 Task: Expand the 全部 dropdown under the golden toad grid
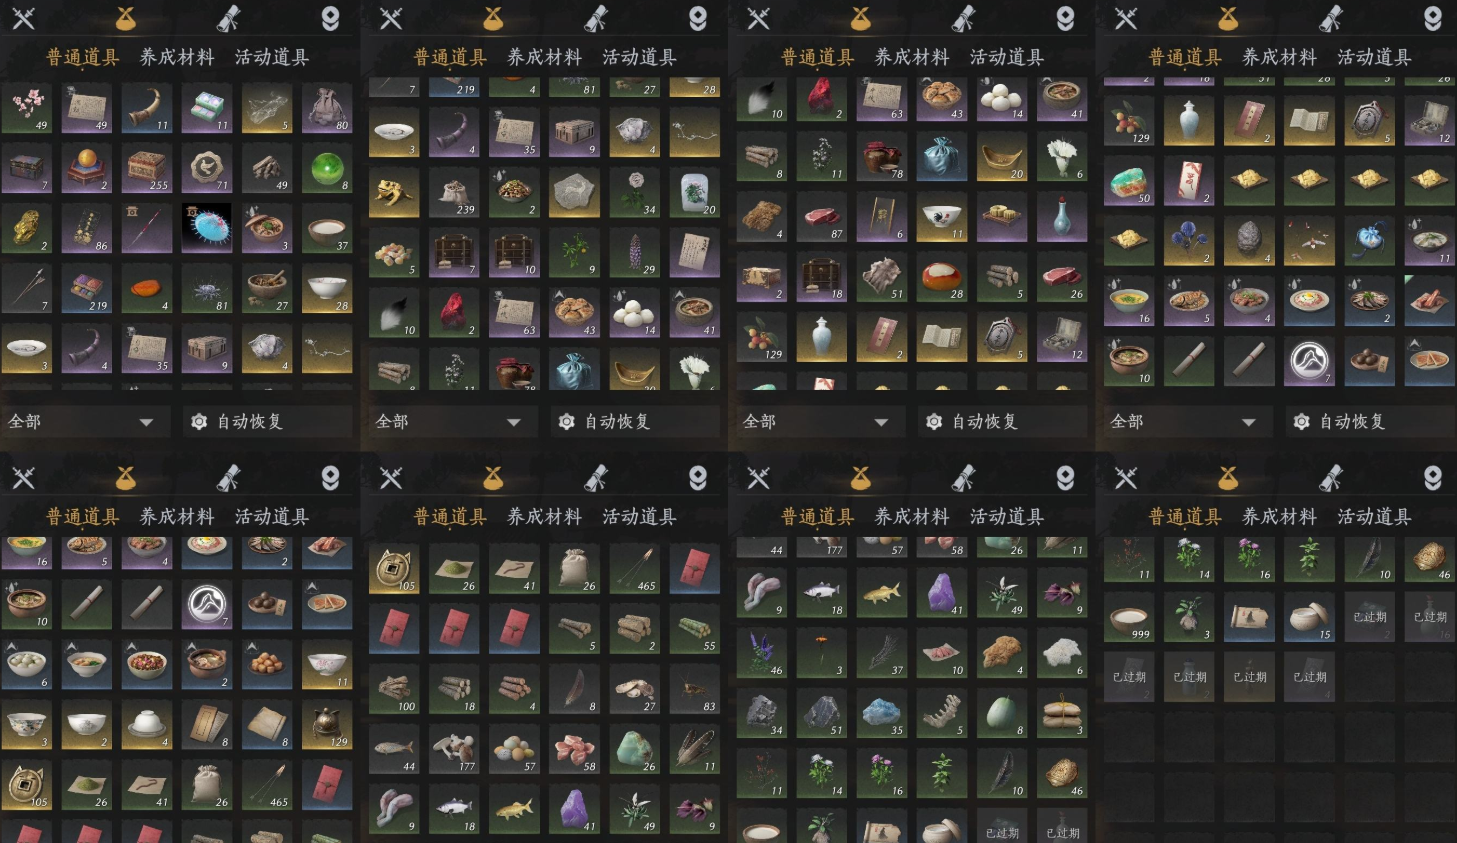click(x=448, y=422)
